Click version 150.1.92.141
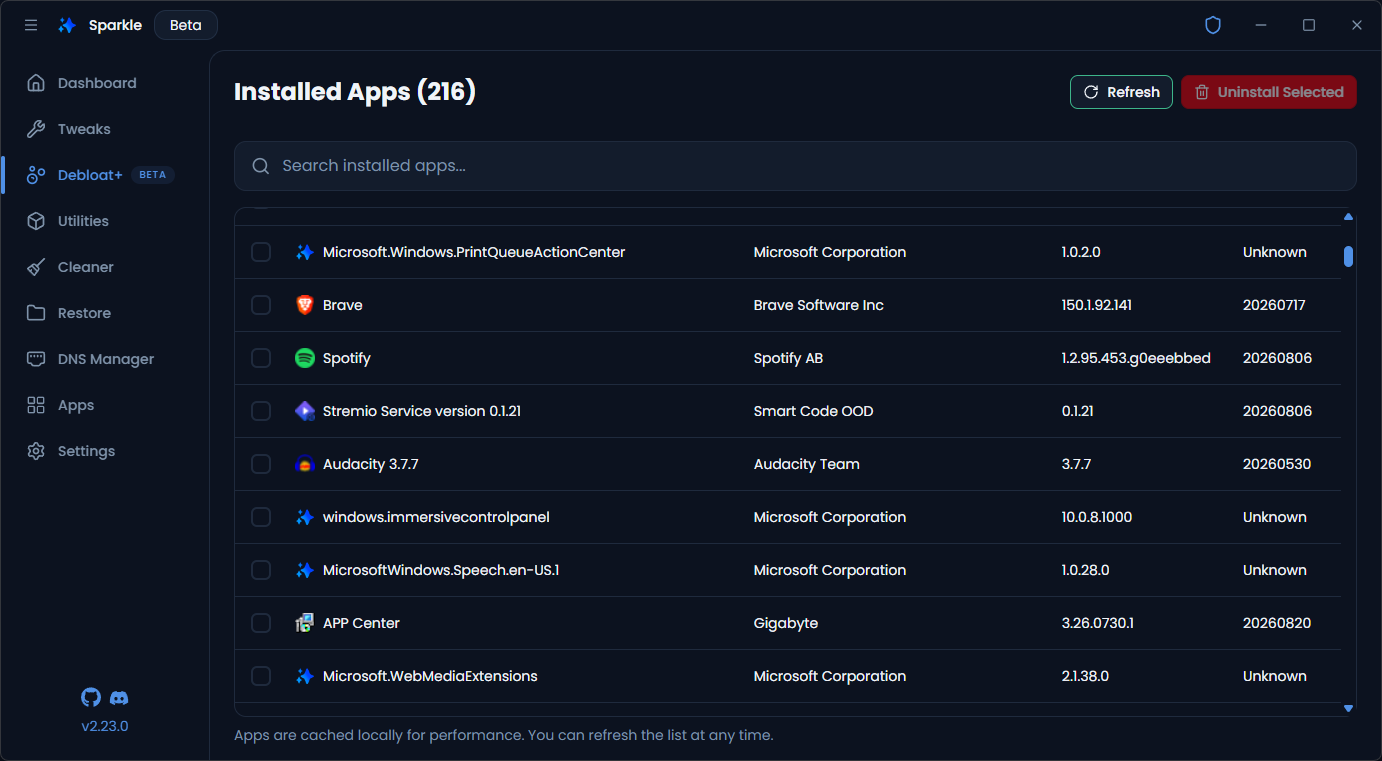This screenshot has height=761, width=1382. click(1096, 305)
